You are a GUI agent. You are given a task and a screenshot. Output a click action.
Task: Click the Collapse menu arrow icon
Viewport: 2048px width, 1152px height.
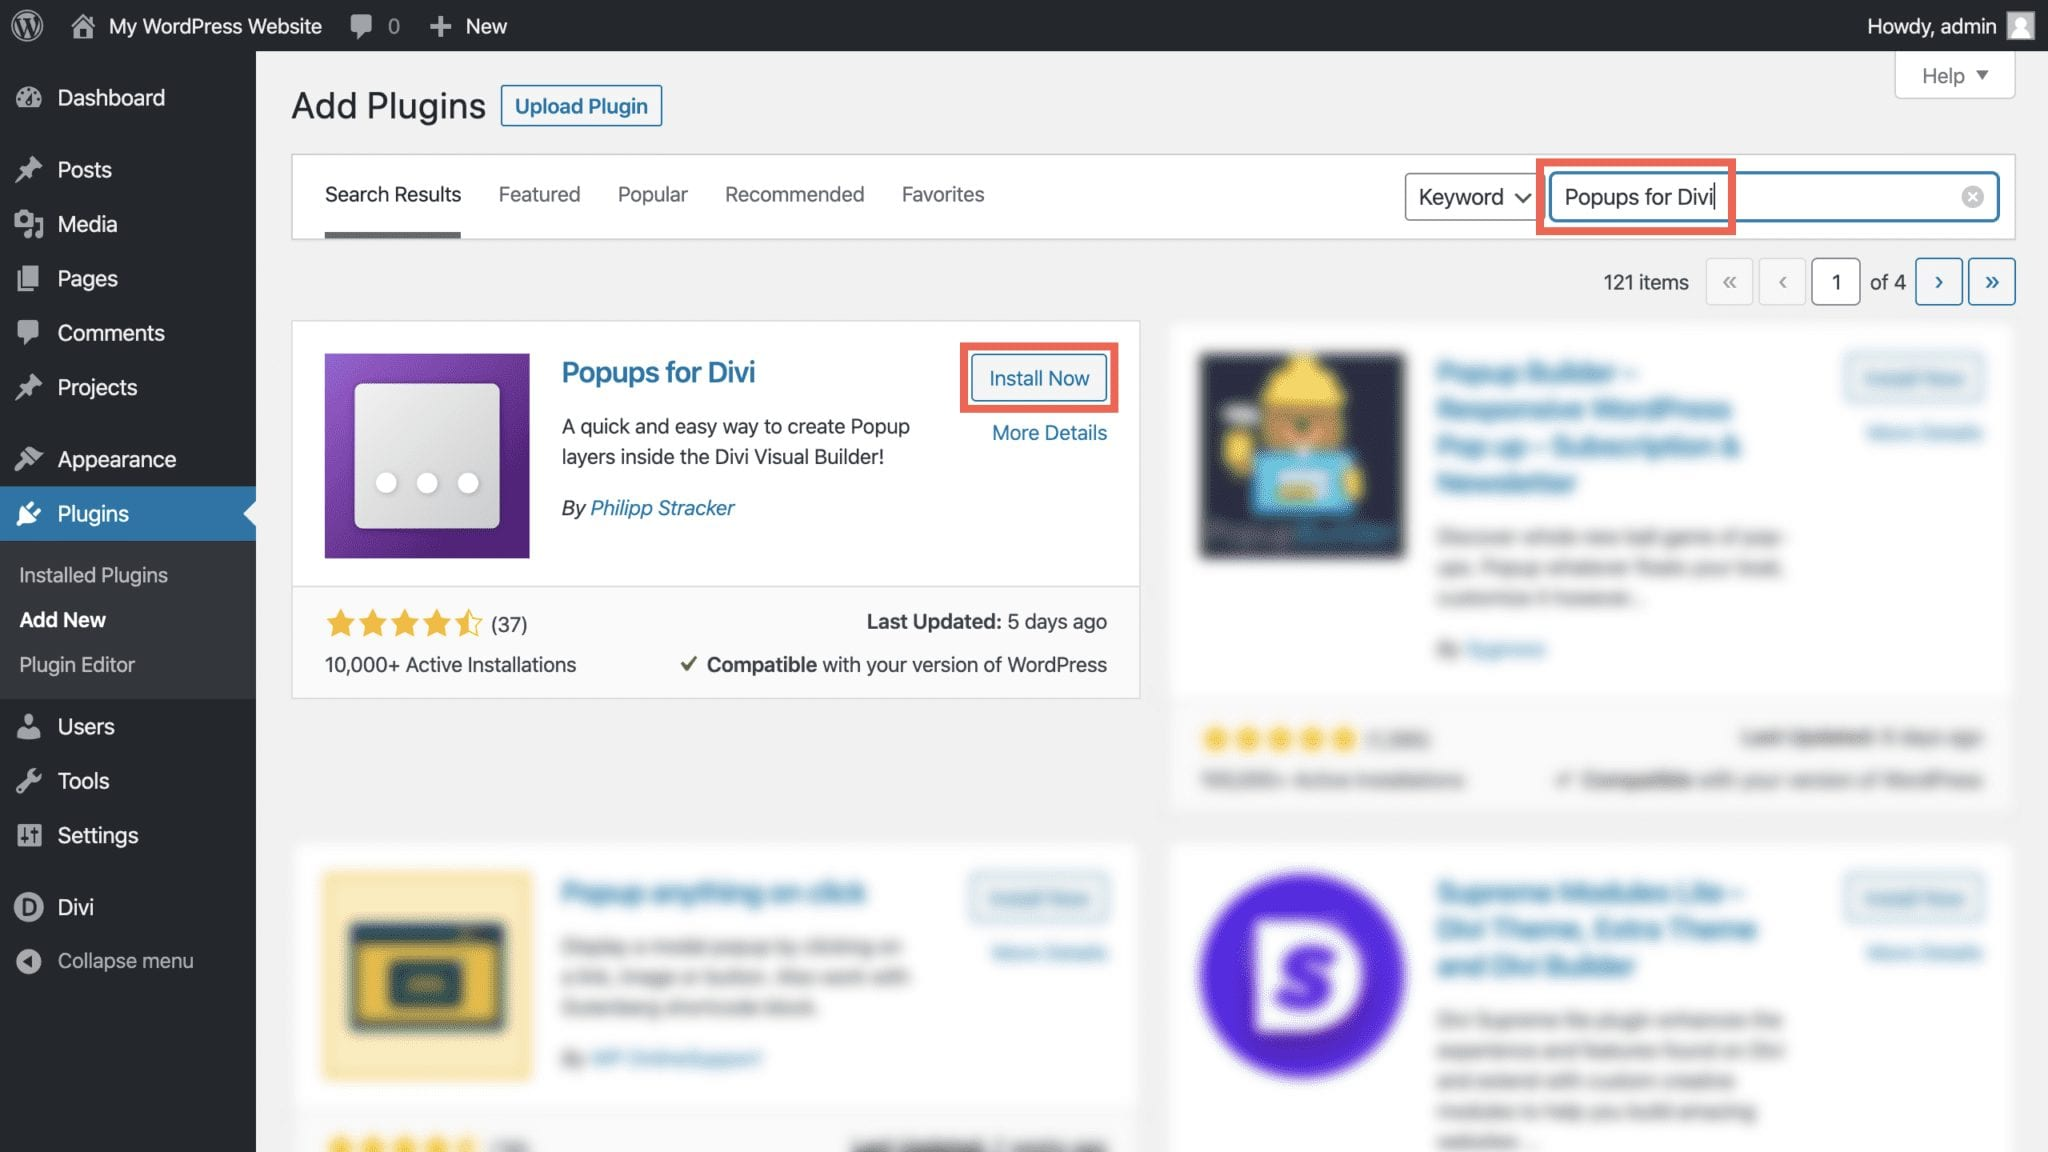[29, 961]
